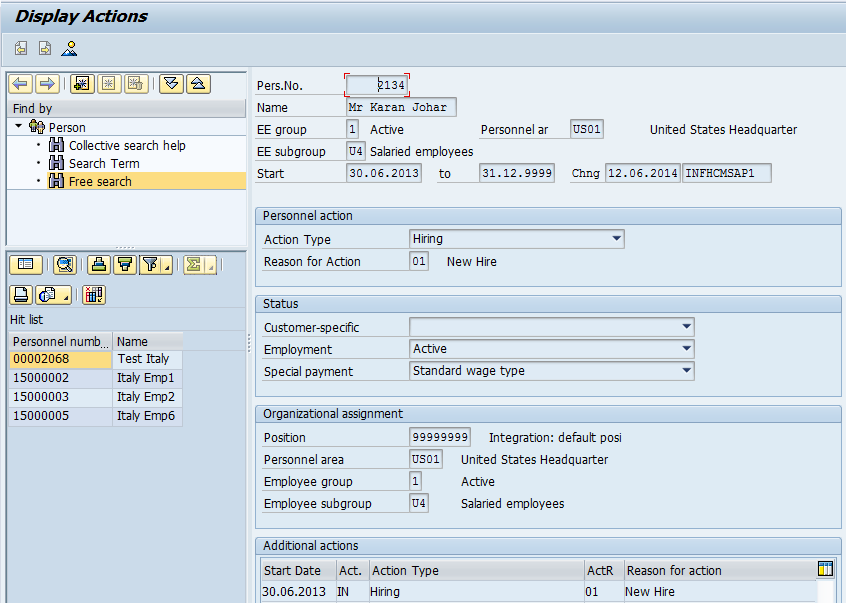
Task: Collapse the Person tree node
Action: click(18, 127)
